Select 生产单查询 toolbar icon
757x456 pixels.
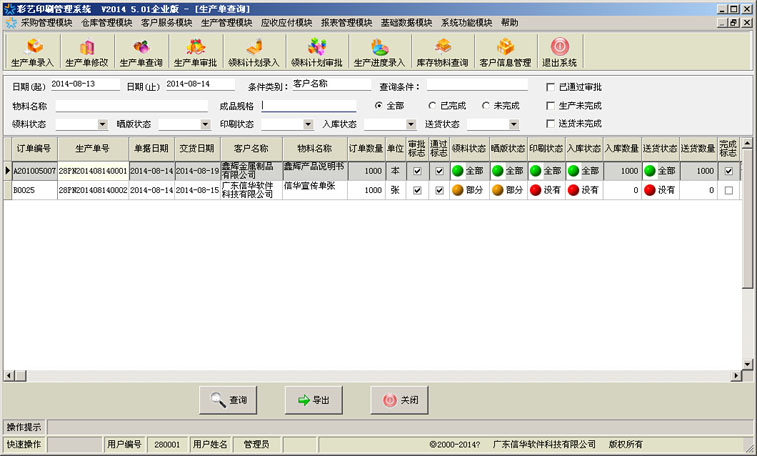coord(141,52)
